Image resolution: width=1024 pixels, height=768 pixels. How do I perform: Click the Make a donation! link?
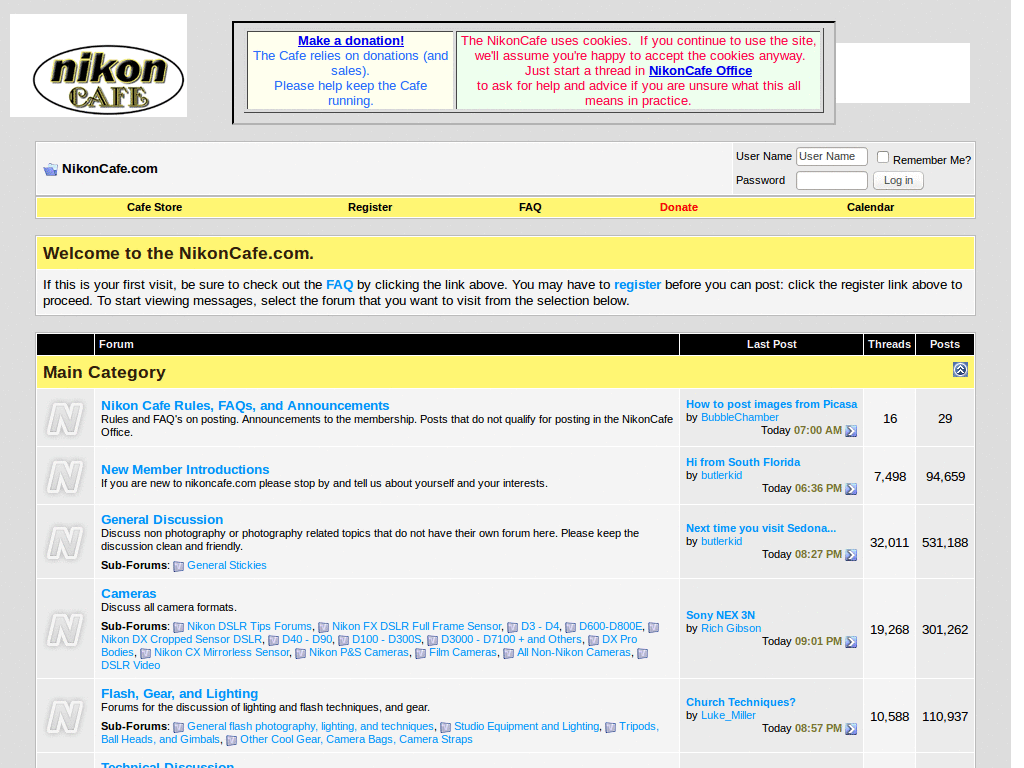coord(351,40)
